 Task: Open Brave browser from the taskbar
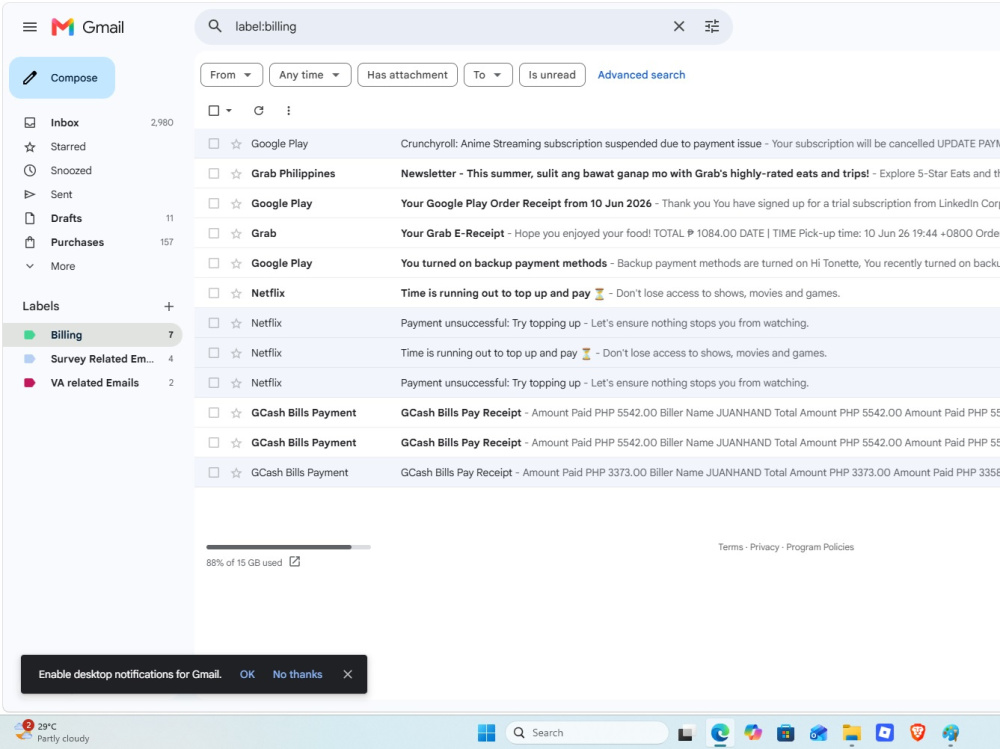click(x=917, y=733)
